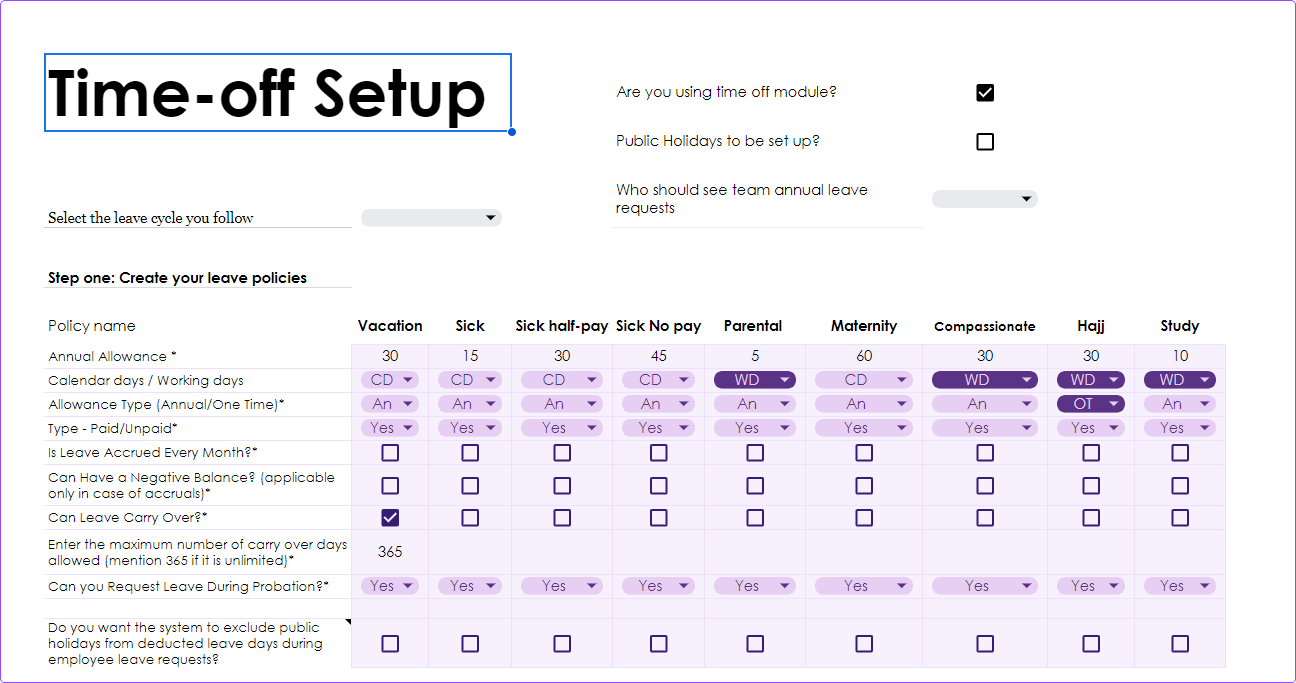Enable Public Holidays to be set up
Screen dimensions: 1296x683
tap(985, 142)
